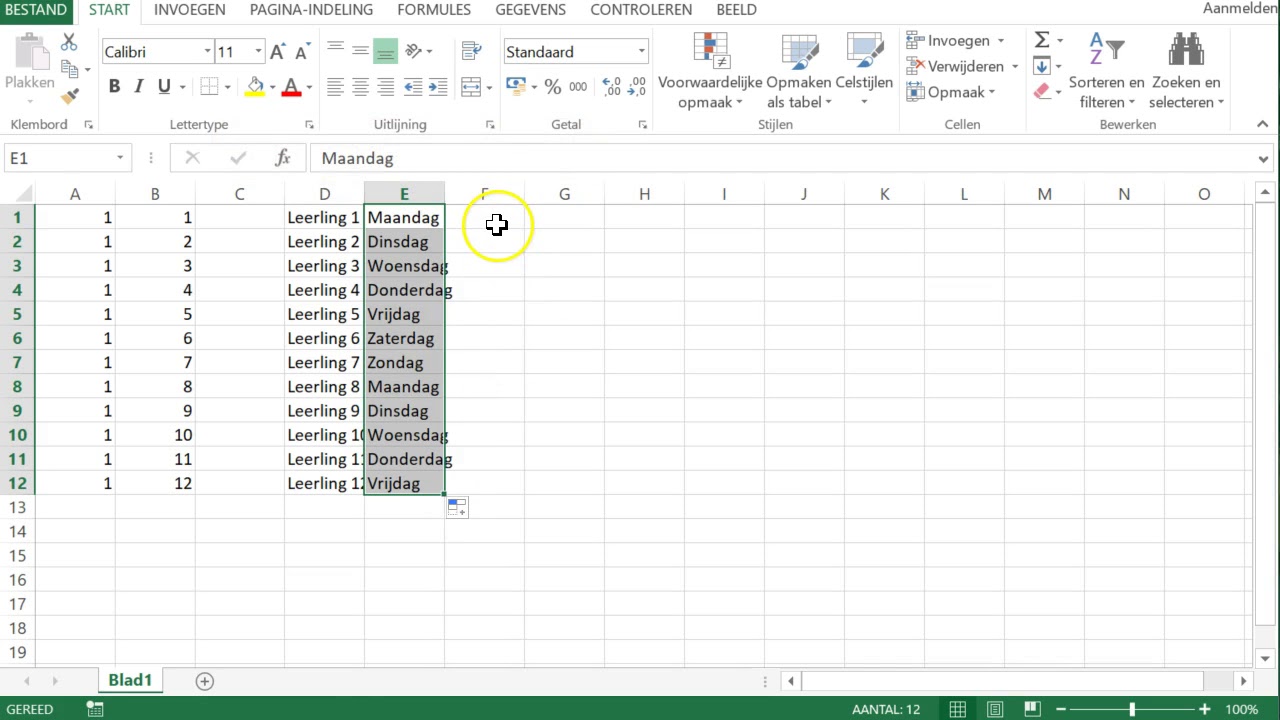
Task: Click the insert function fx button
Action: [283, 158]
